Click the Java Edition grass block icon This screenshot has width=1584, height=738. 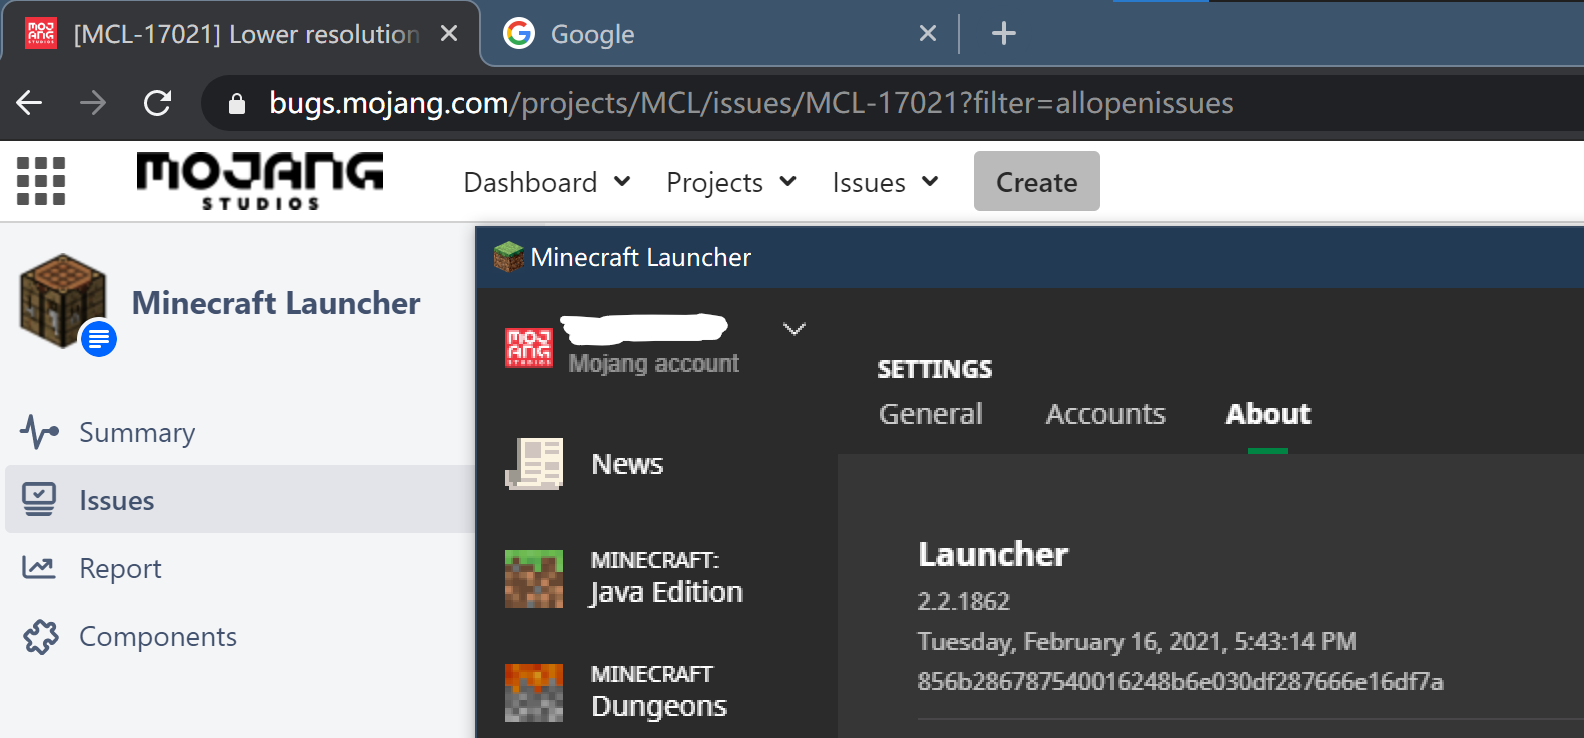(534, 578)
